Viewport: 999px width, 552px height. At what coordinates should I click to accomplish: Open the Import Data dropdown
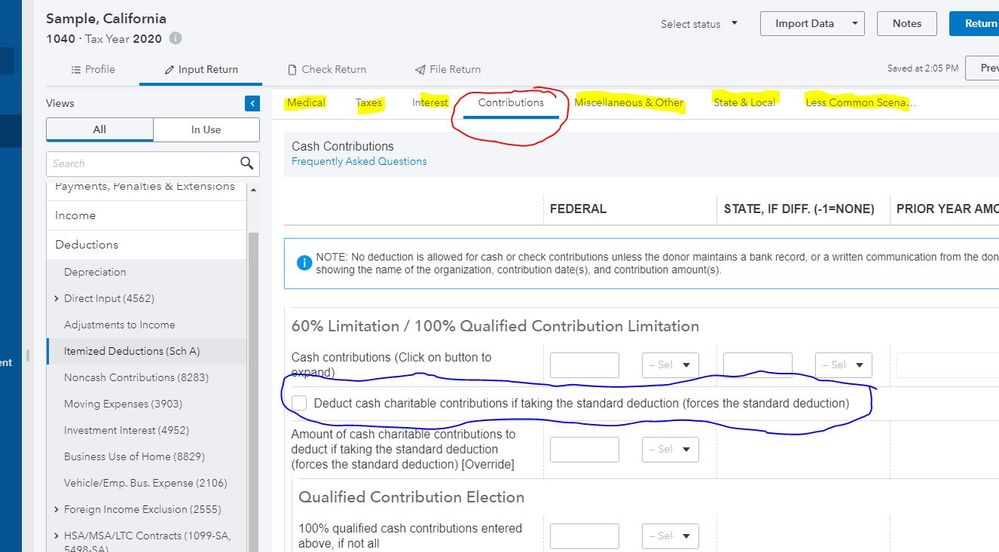811,24
